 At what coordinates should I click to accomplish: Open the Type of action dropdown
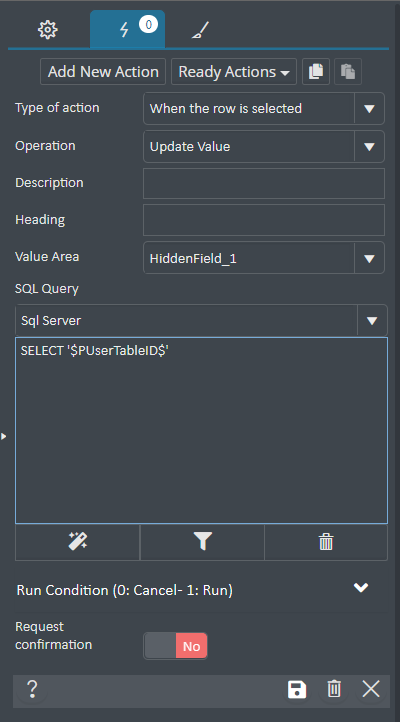(x=264, y=109)
